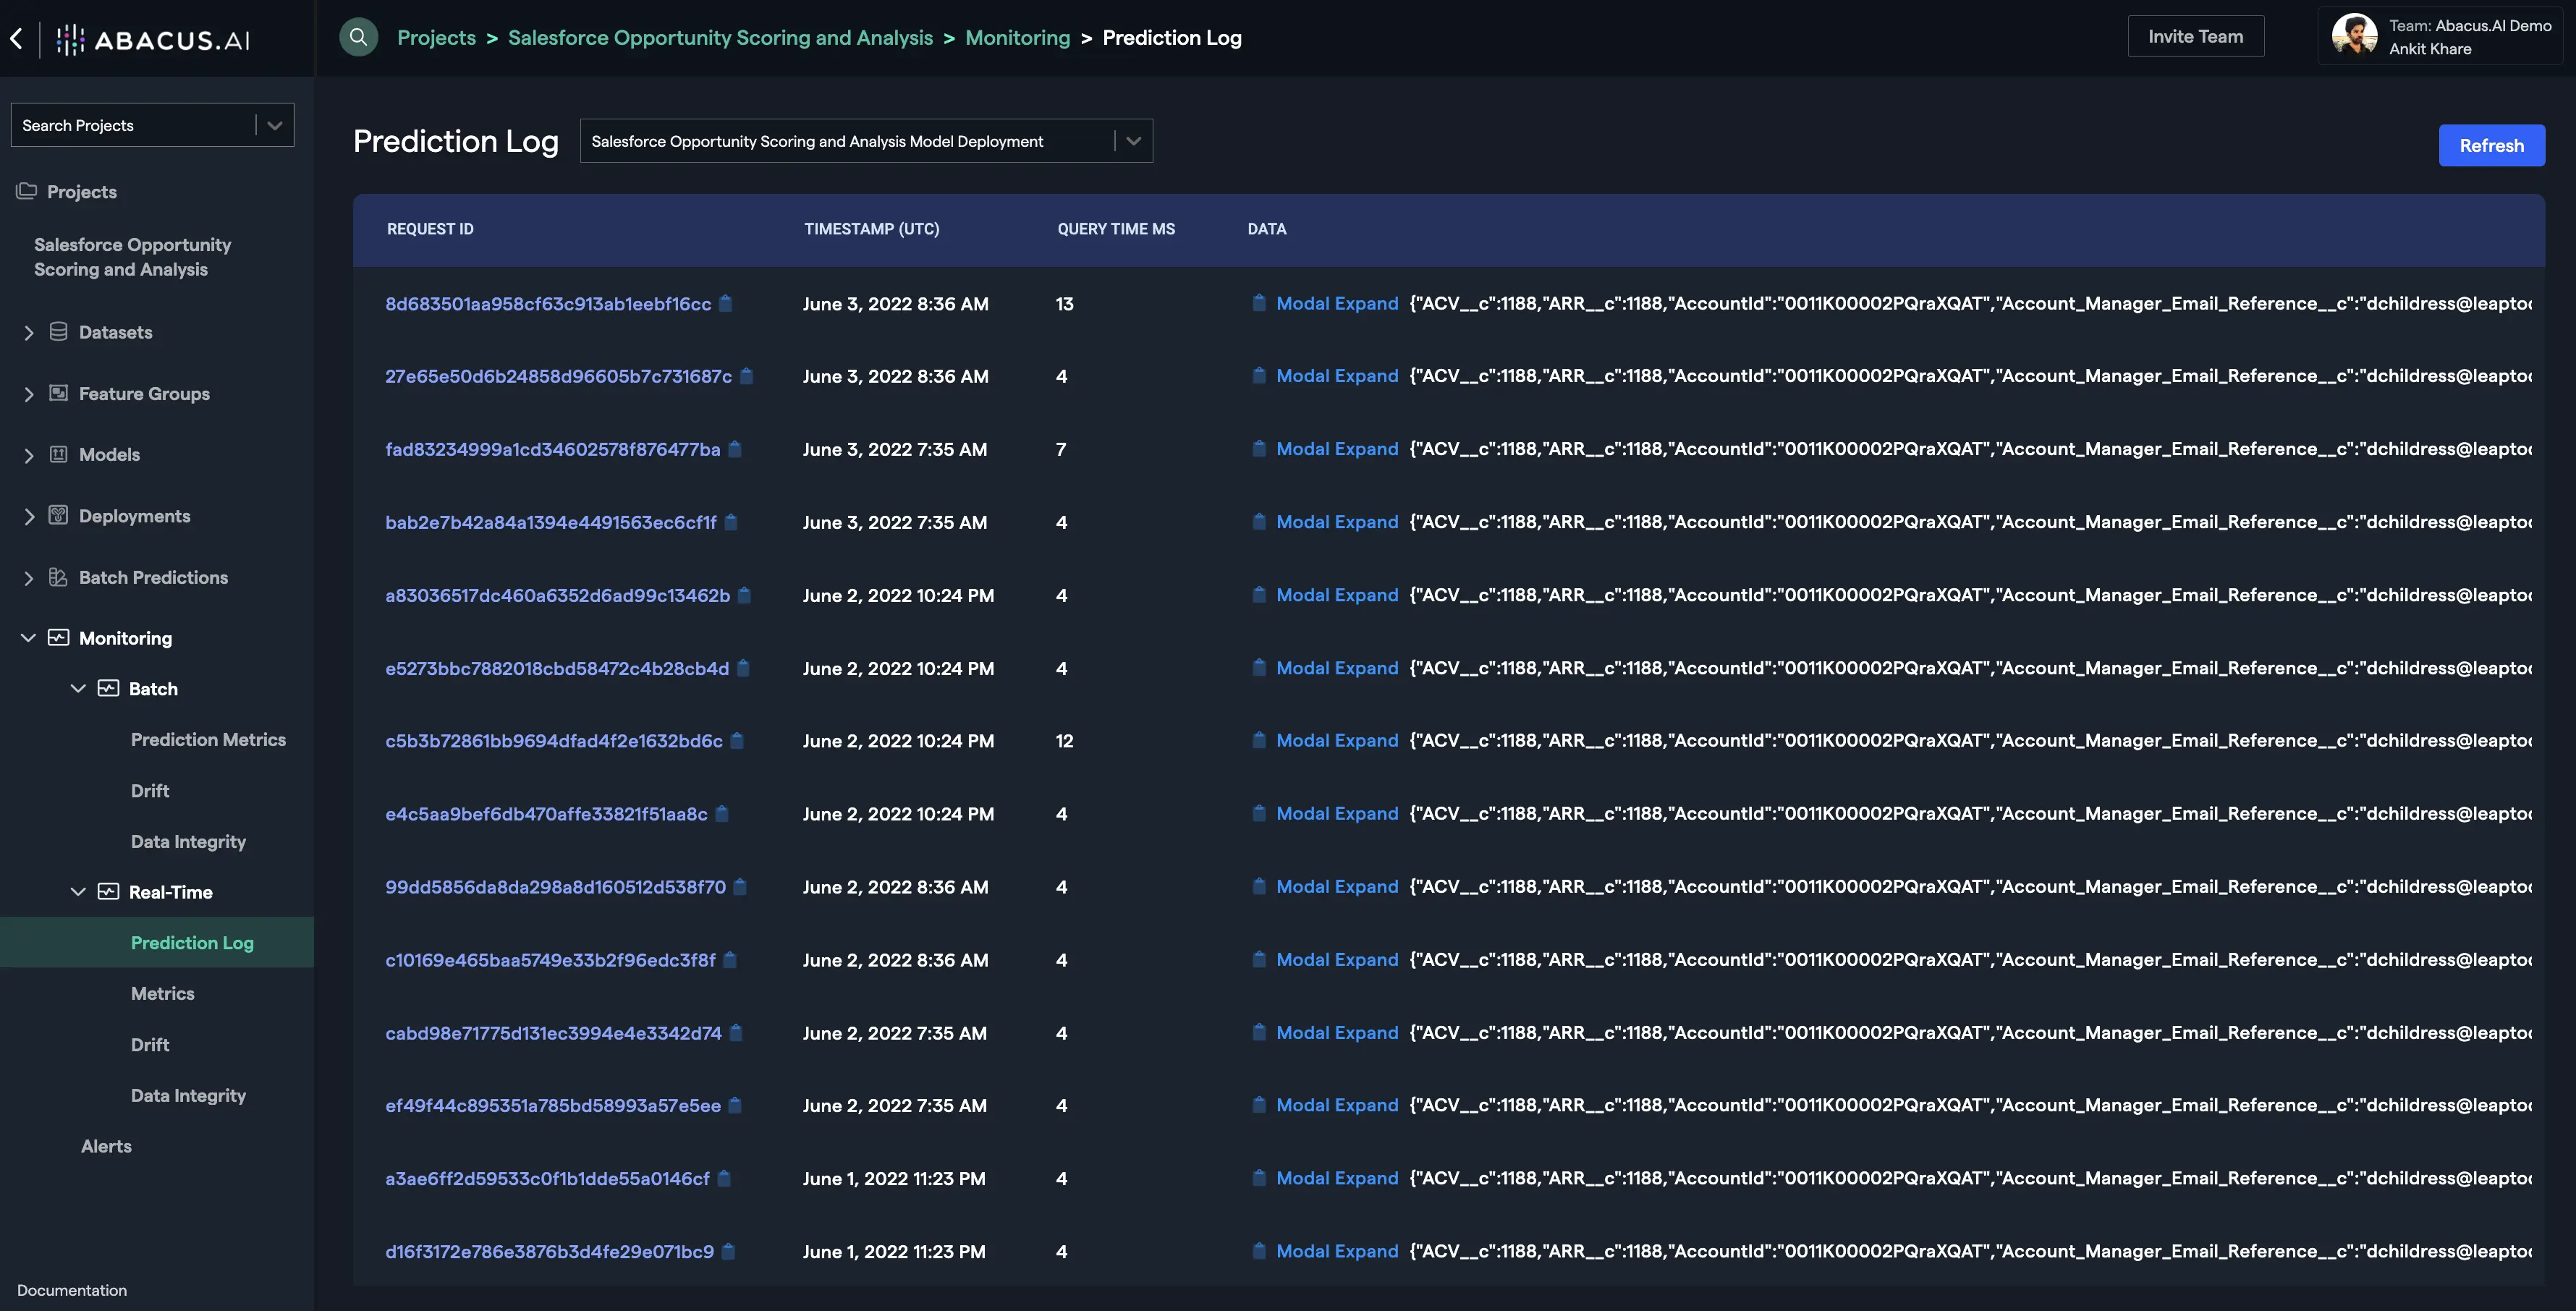The width and height of the screenshot is (2576, 1311).
Task: Click the Refresh button
Action: (x=2490, y=145)
